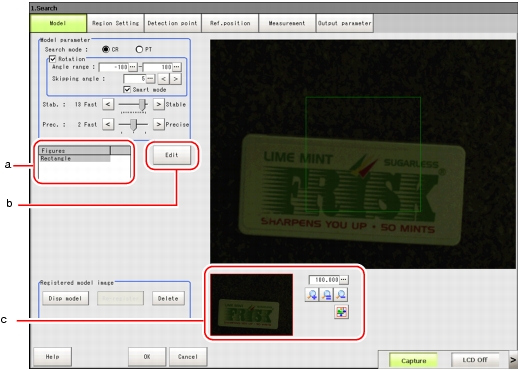Viewport: 520px width, 370px height.
Task: Click the fit image to view icon
Action: point(341,312)
